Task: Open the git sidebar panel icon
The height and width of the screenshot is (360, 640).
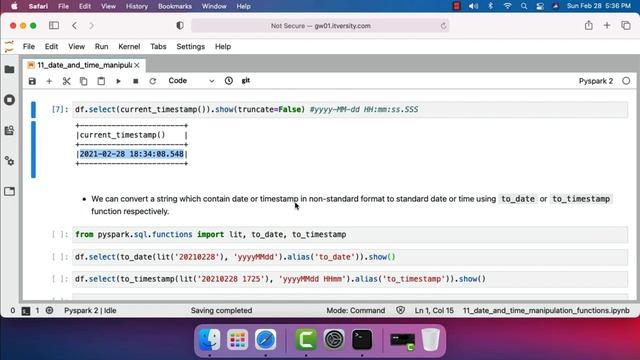Action: tap(9, 131)
